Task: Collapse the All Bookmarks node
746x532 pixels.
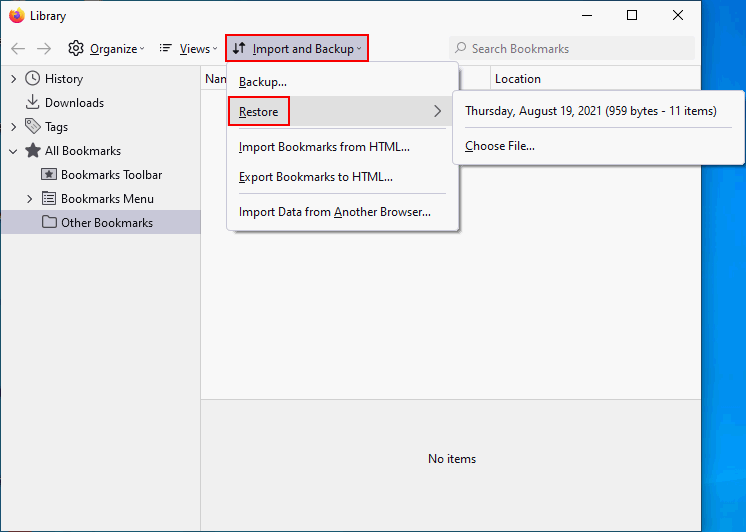Action: pyautogui.click(x=13, y=151)
